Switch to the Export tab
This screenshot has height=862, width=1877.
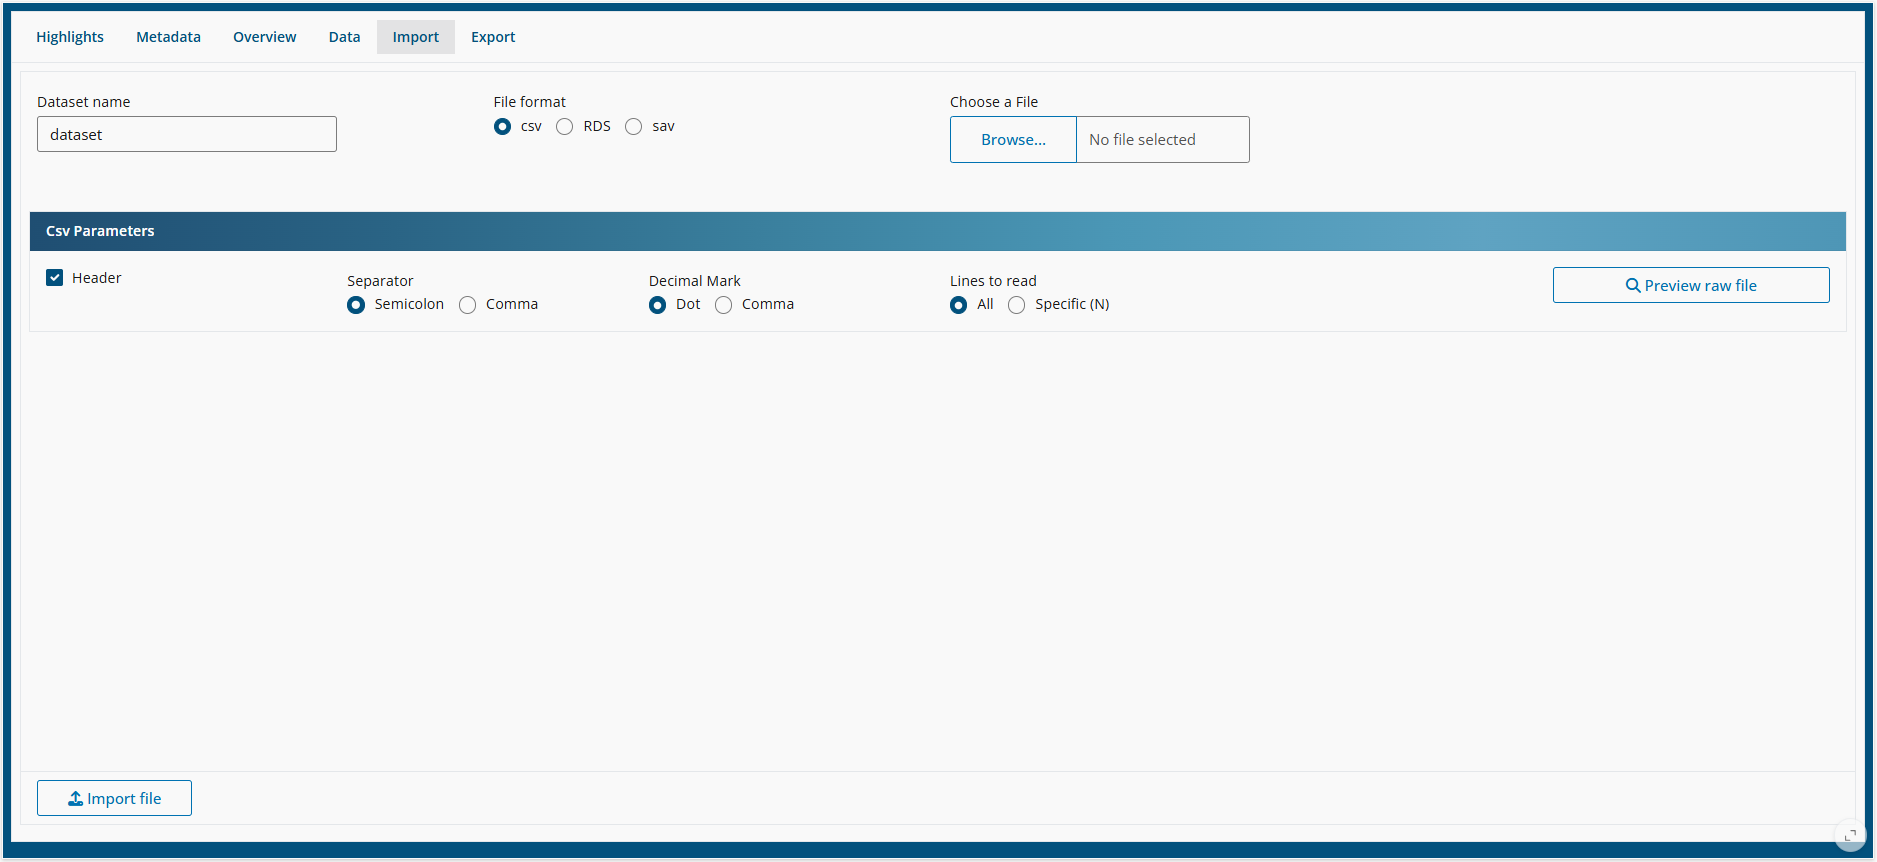point(493,37)
